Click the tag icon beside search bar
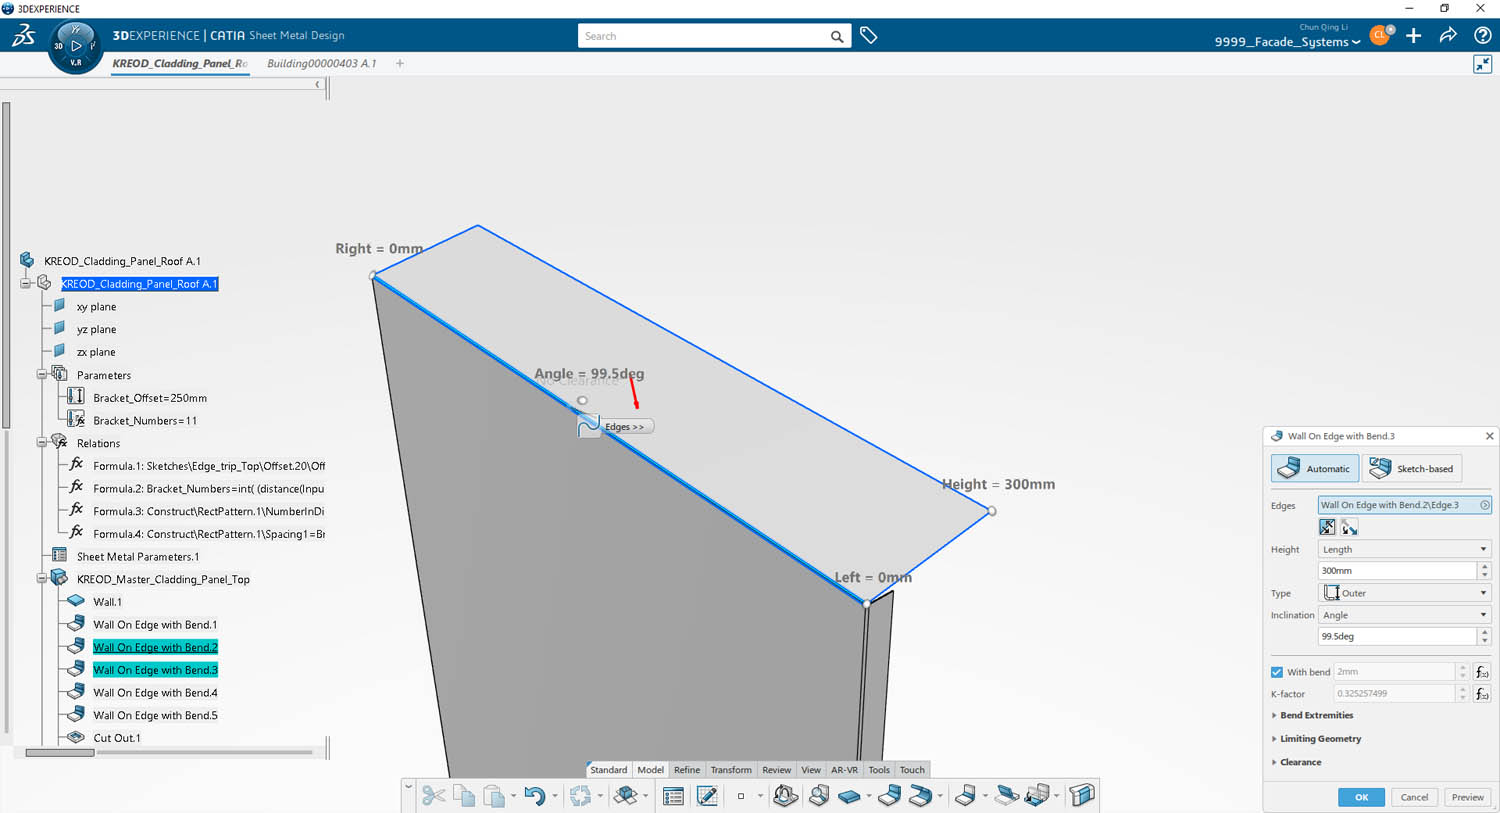Screen dimensions: 1500x813 pos(868,36)
